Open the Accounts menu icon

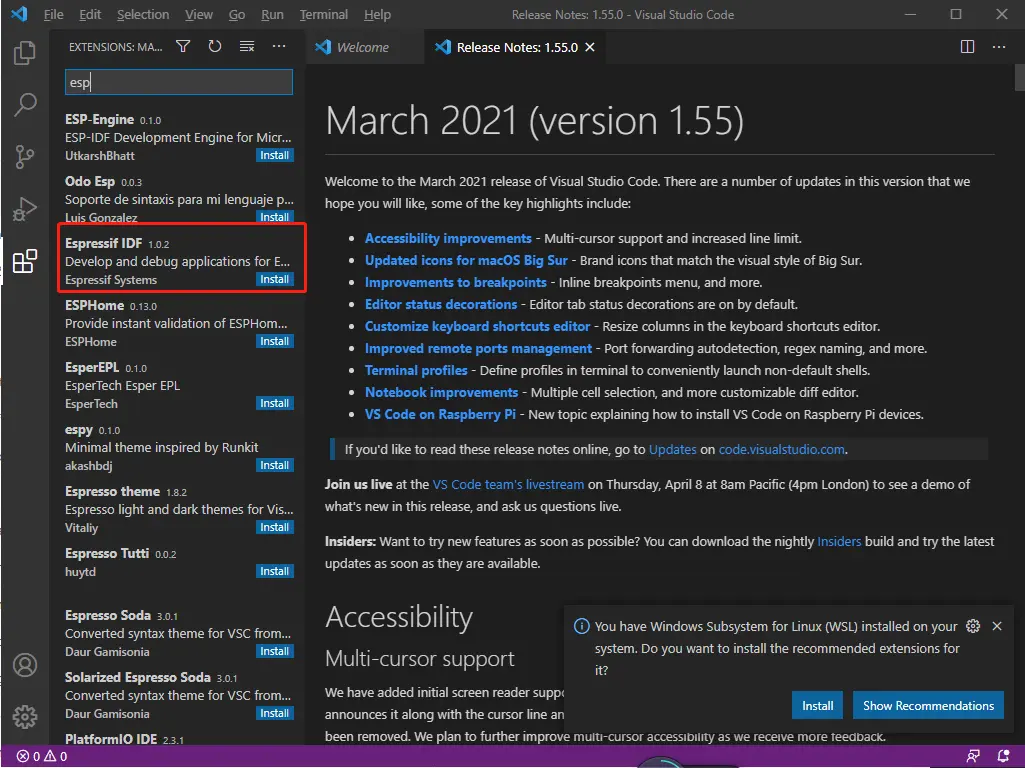coord(25,665)
